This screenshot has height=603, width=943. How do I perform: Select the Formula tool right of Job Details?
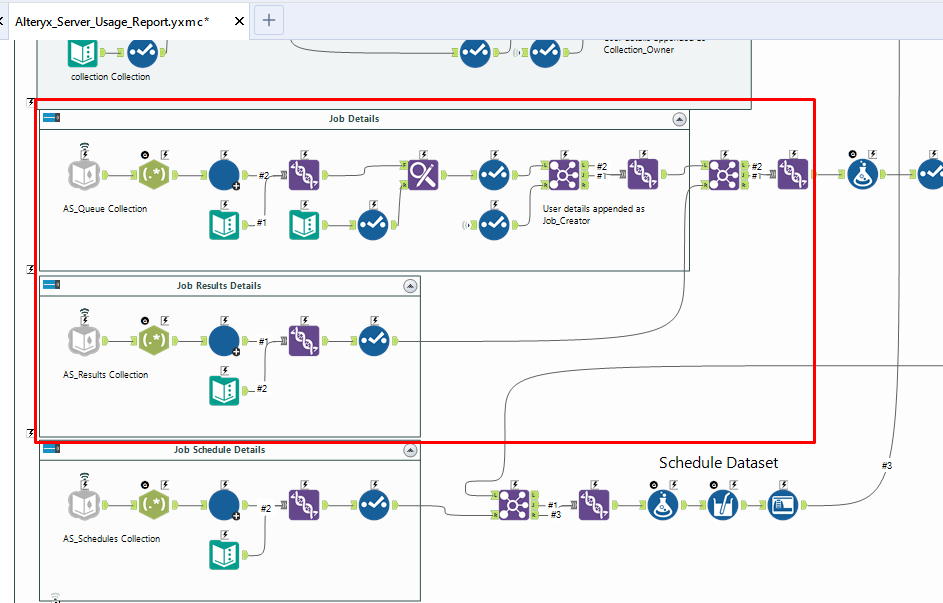point(862,174)
